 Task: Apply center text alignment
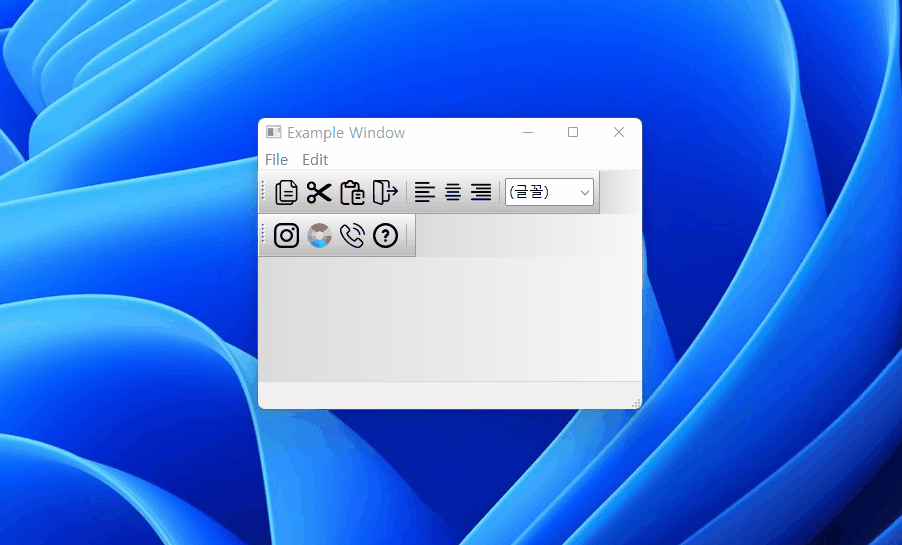point(453,192)
